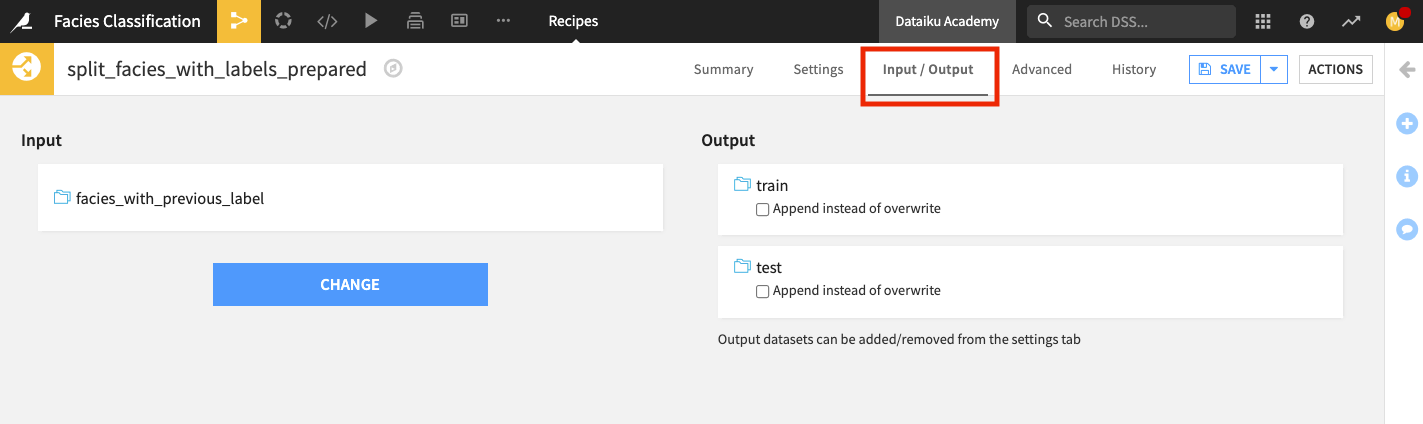Click the plus icon in right sidebar

tap(1407, 124)
